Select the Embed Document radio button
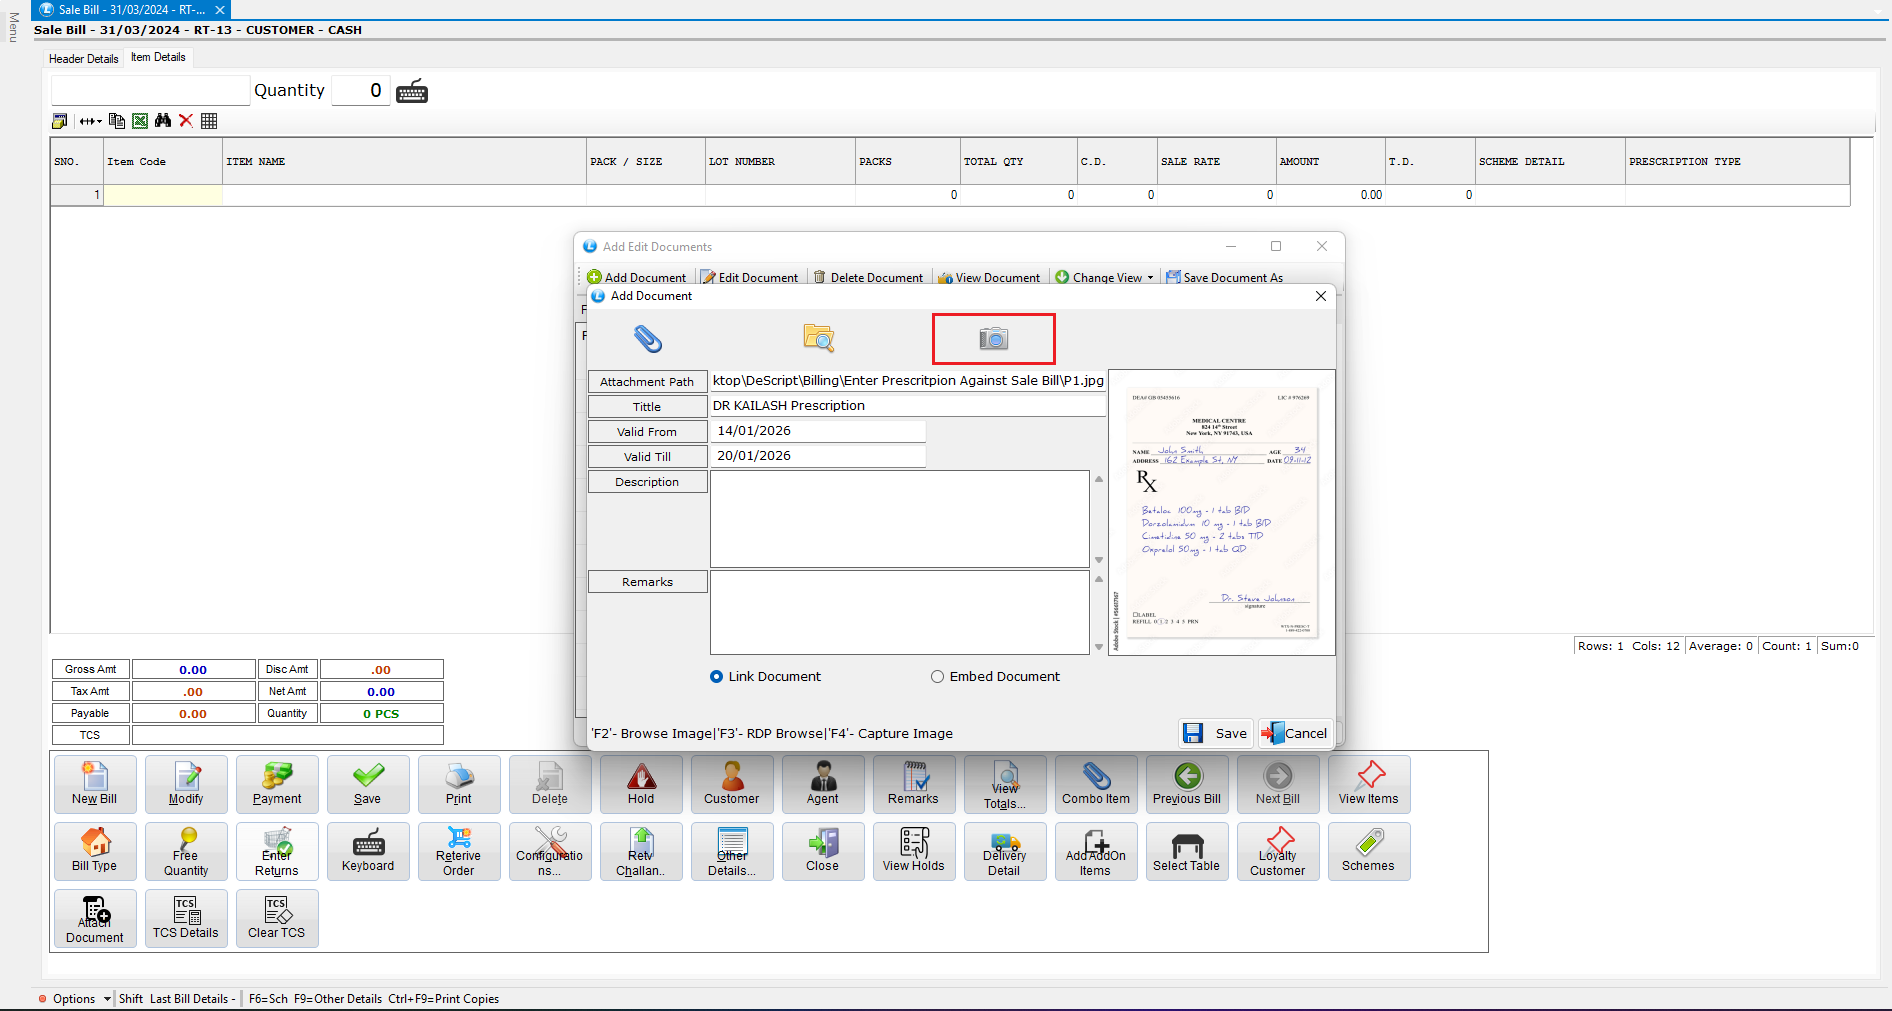The height and width of the screenshot is (1011, 1892). pyautogui.click(x=937, y=677)
